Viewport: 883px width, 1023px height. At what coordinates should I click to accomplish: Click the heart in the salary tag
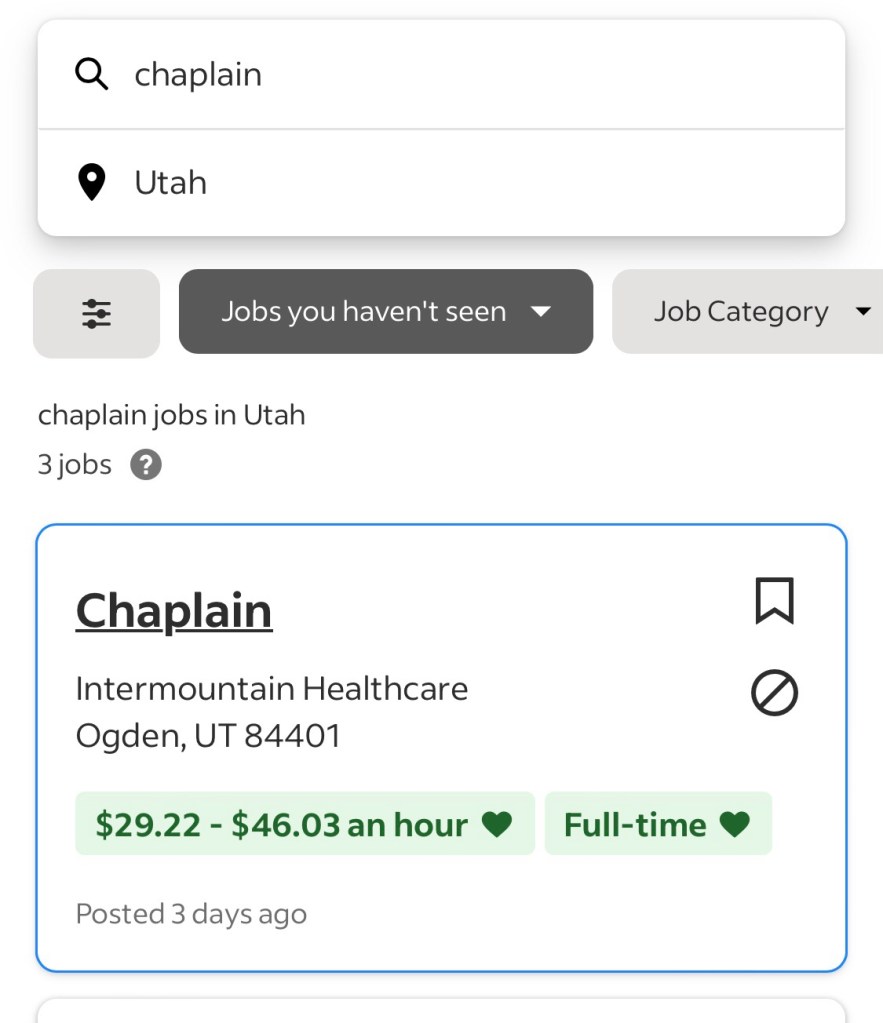coord(497,825)
